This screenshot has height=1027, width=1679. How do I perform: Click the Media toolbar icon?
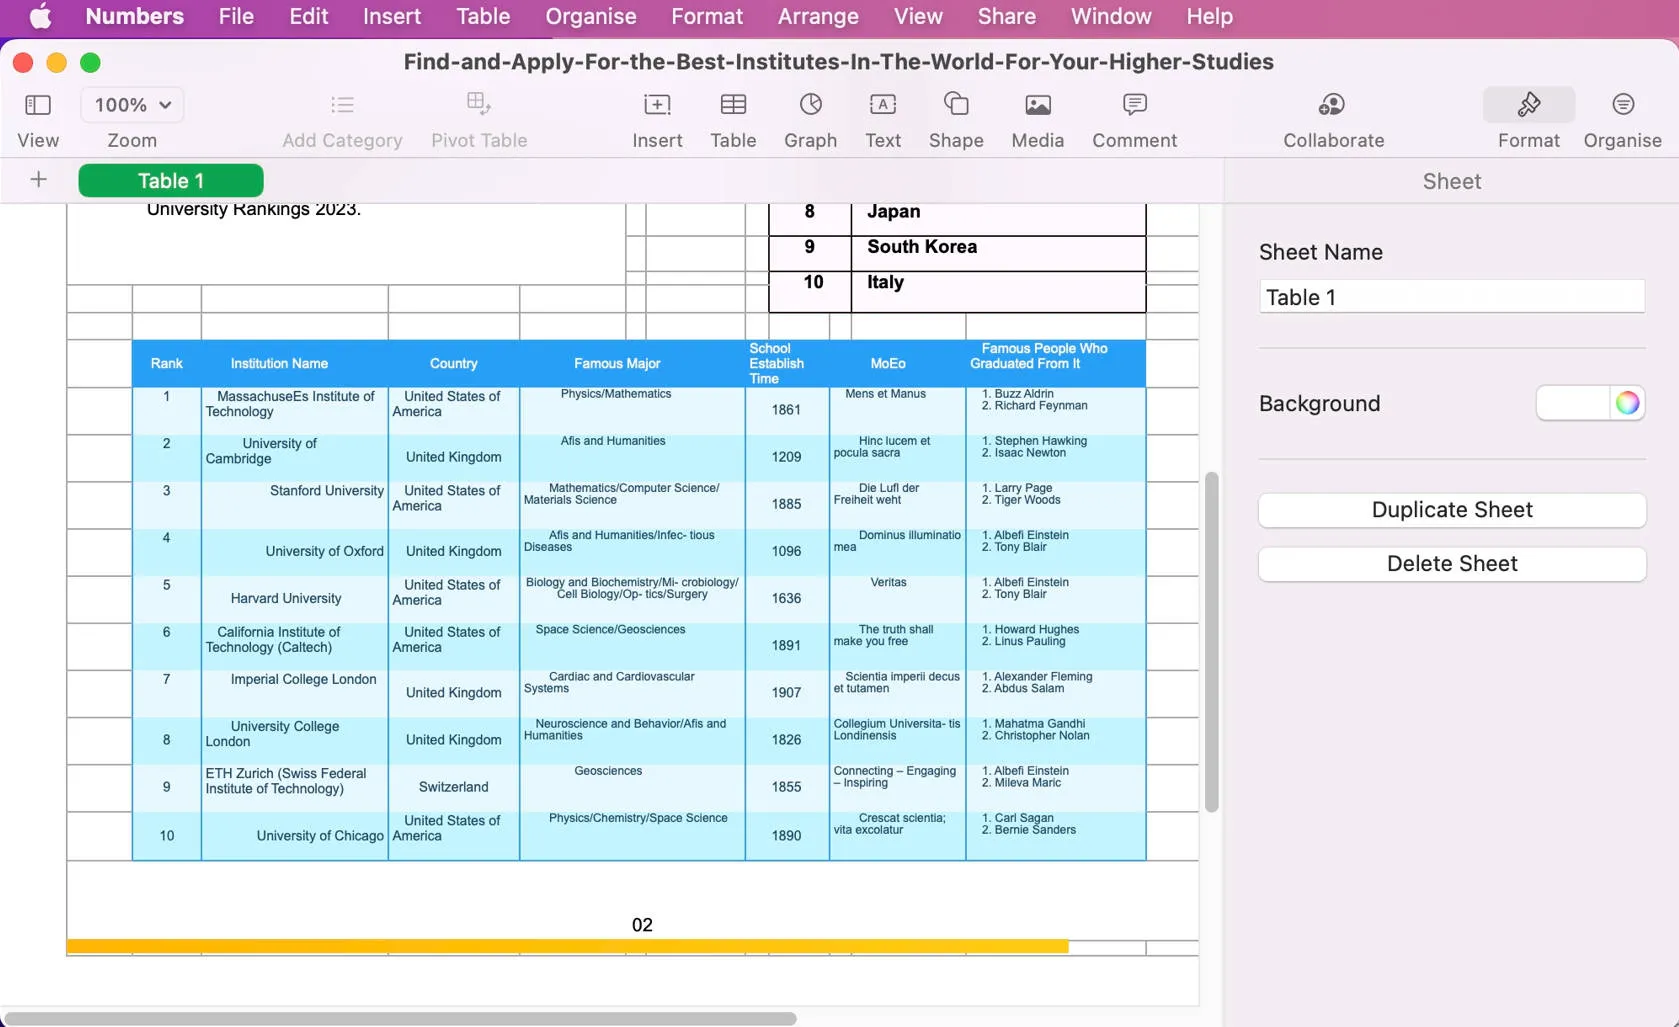[x=1037, y=105]
